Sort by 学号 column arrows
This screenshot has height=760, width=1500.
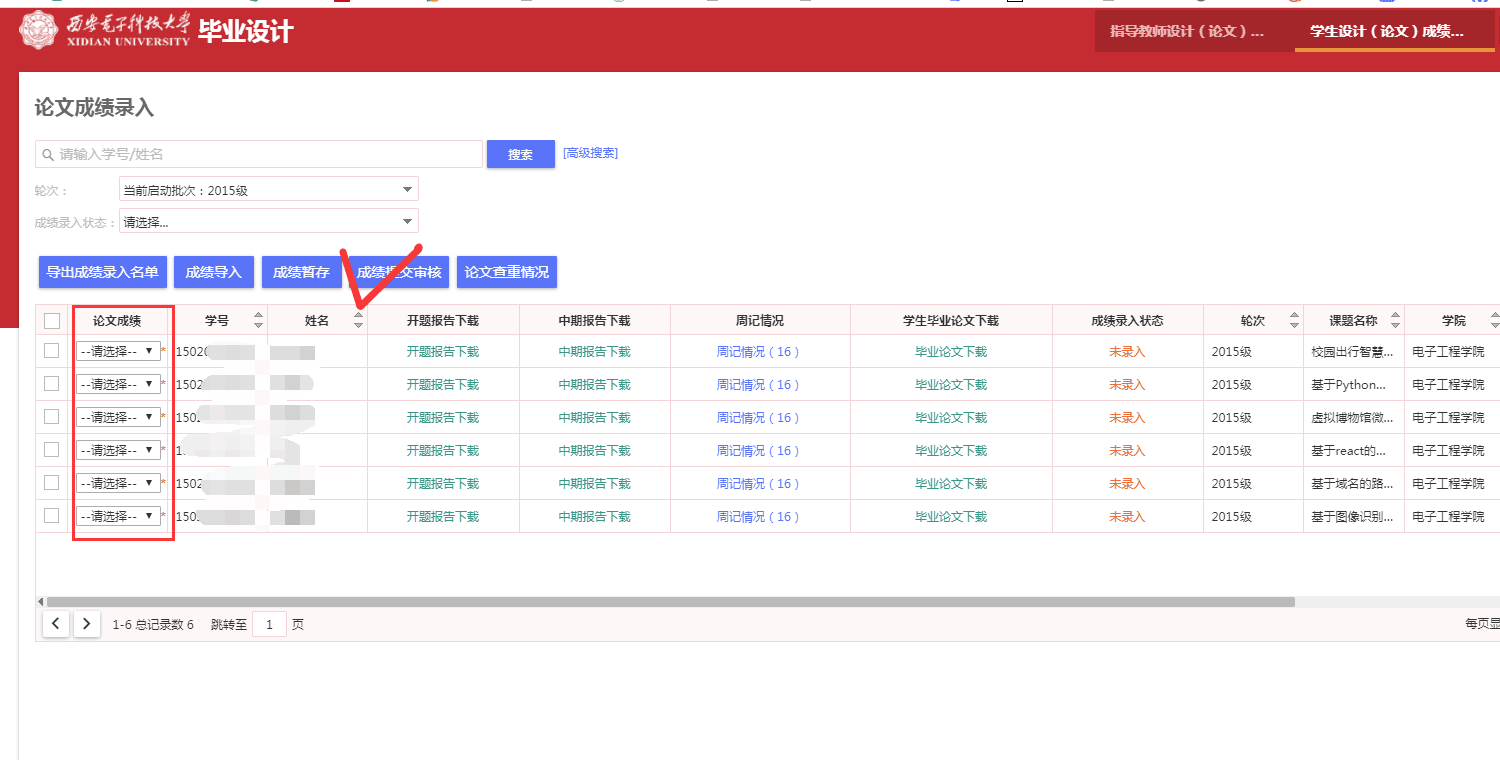click(x=259, y=321)
